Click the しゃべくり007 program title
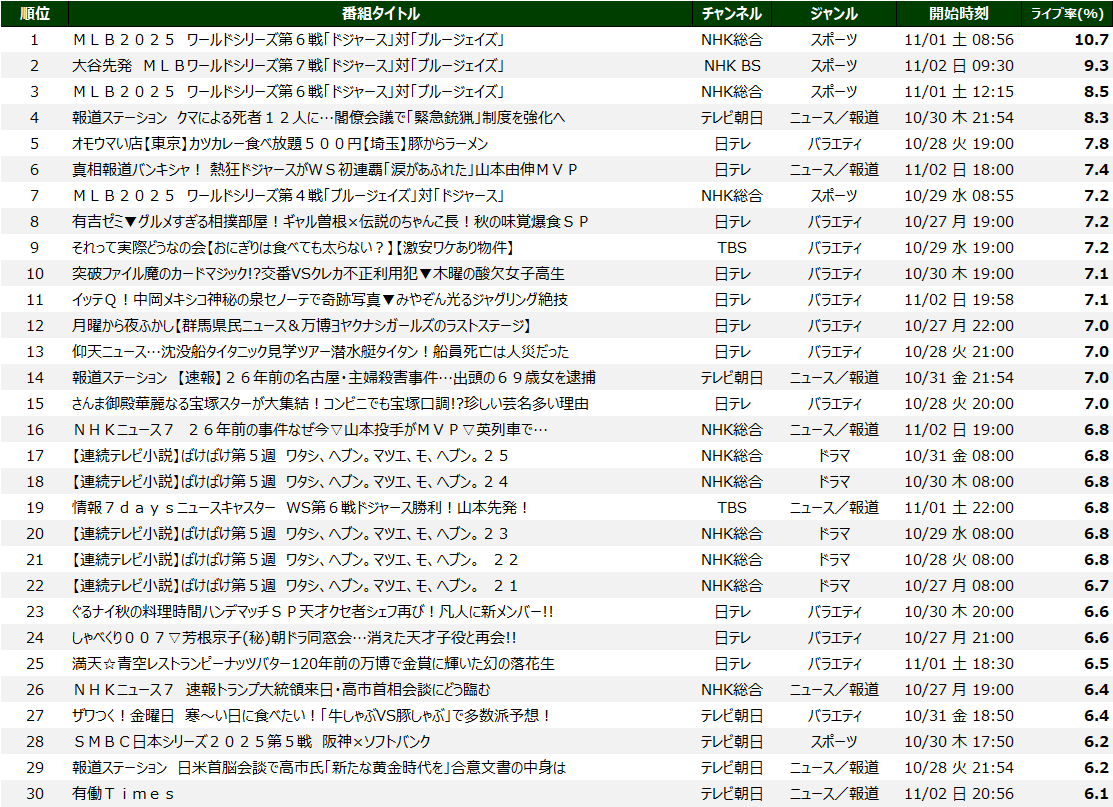Screen dimensions: 1113x807 (294, 638)
